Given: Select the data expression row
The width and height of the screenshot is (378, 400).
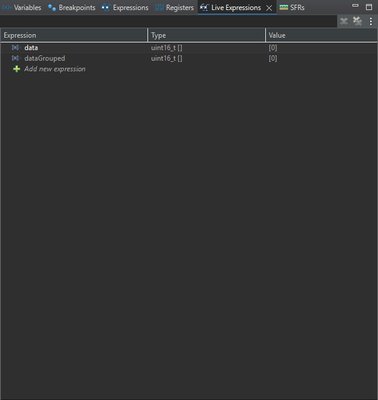Looking at the screenshot, I should click(189, 48).
